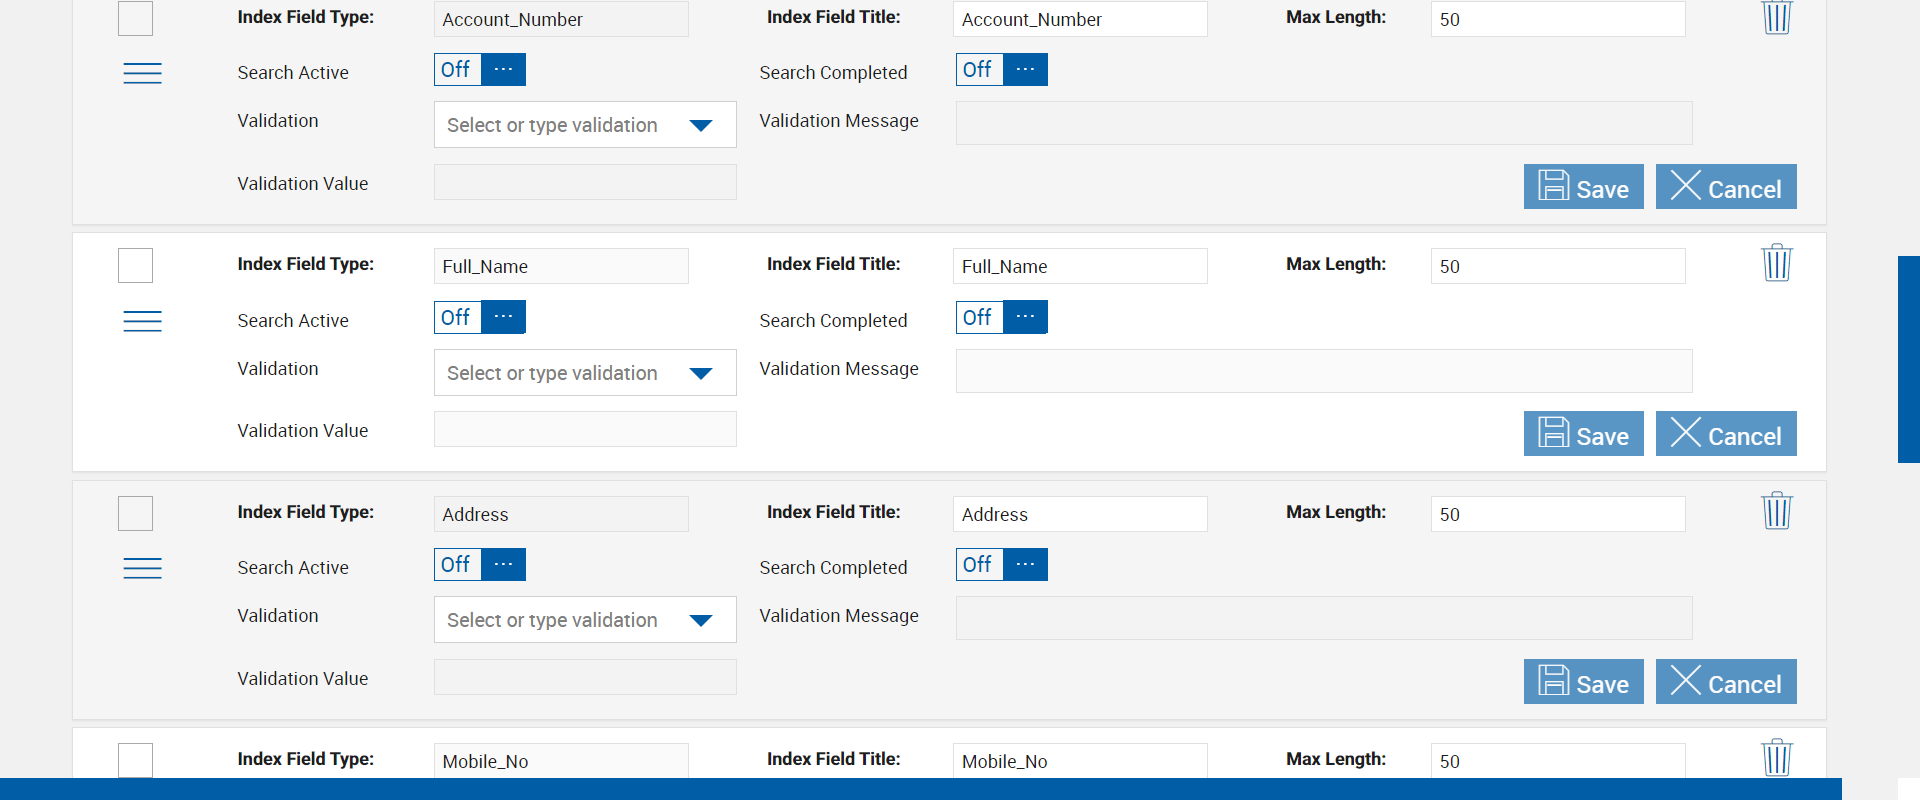Click the Max Length box for Address

[x=1557, y=514]
